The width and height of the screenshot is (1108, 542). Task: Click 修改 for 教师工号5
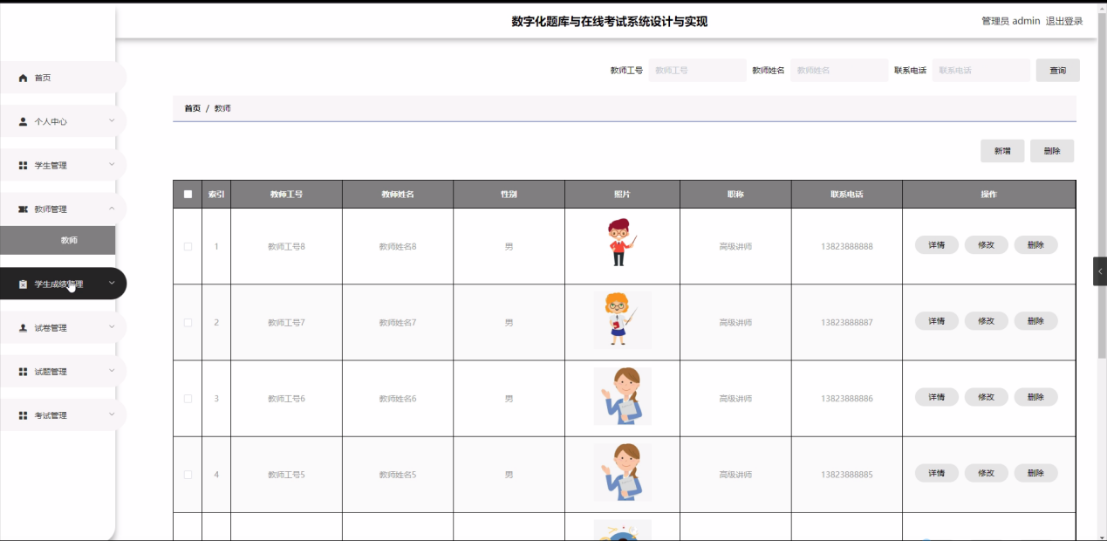coord(986,473)
